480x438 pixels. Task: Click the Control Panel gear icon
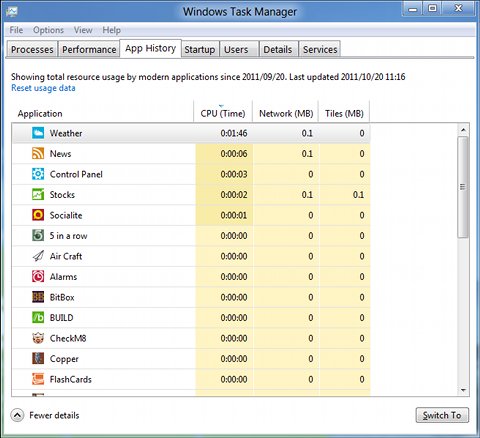(x=38, y=174)
